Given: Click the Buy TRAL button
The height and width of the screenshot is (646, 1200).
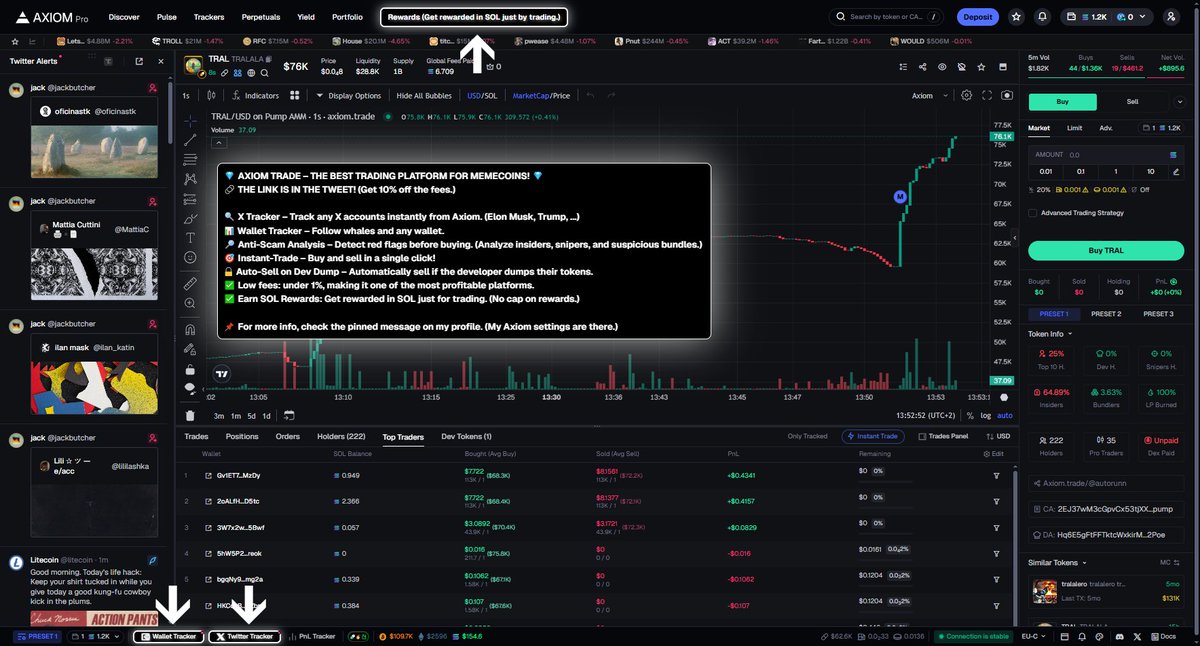Looking at the screenshot, I should click(x=1106, y=250).
